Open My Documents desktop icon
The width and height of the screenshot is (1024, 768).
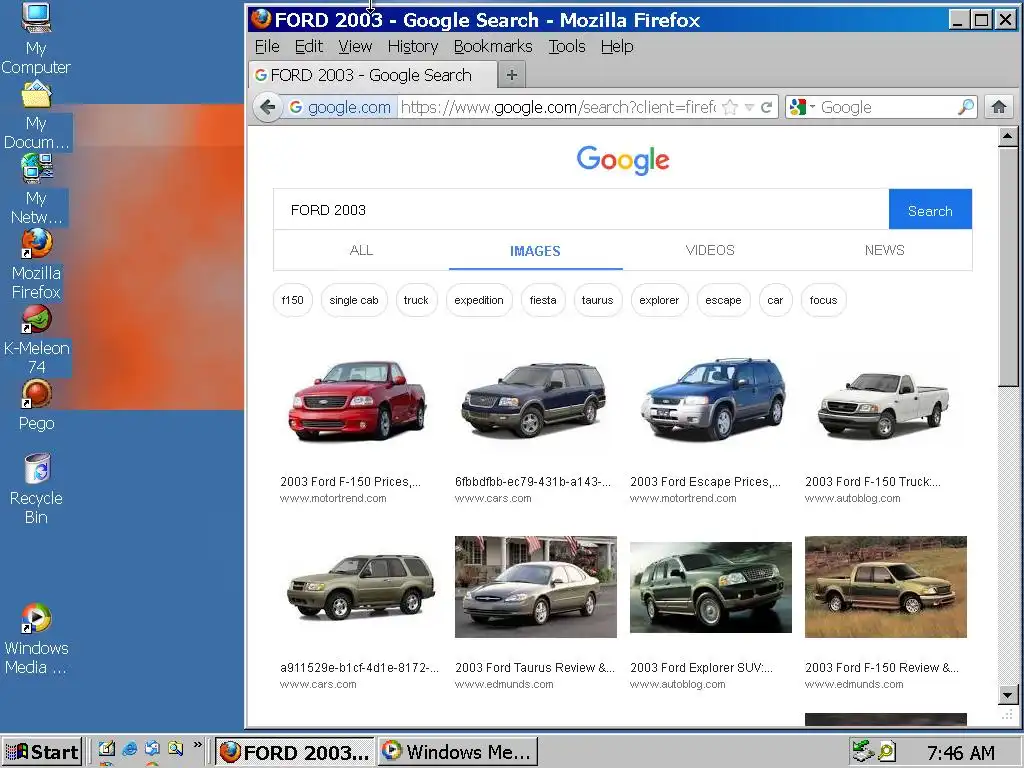coord(36,116)
